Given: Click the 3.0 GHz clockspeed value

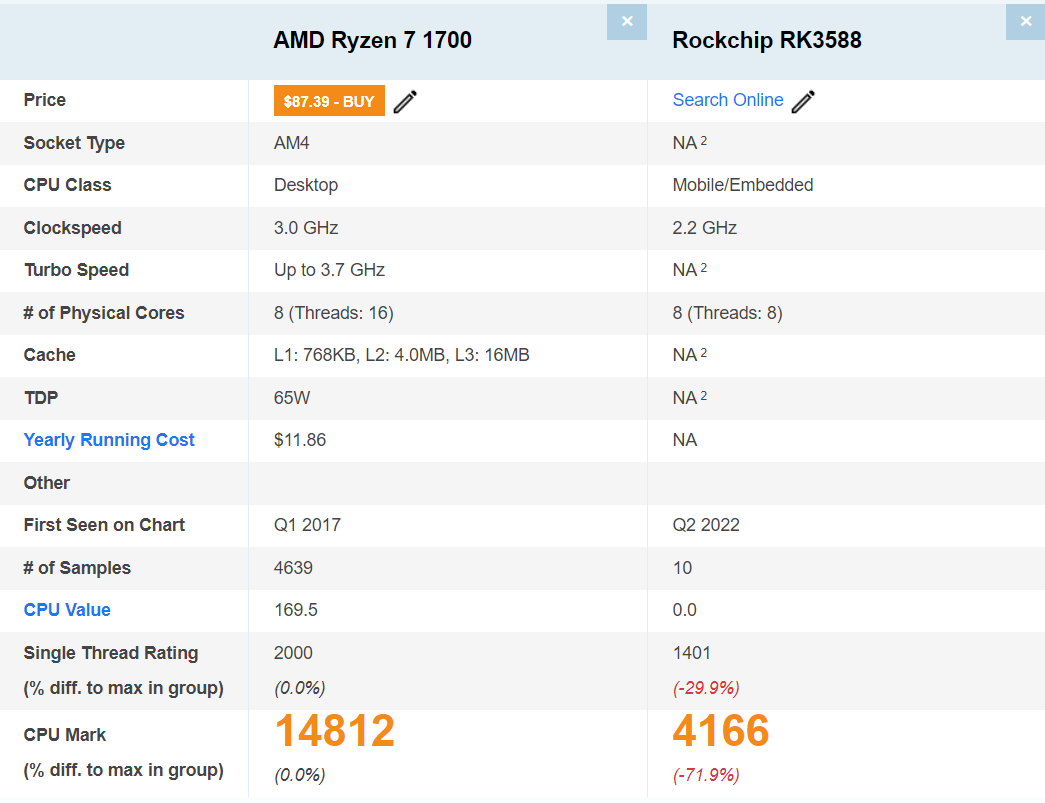Looking at the screenshot, I should 306,228.
